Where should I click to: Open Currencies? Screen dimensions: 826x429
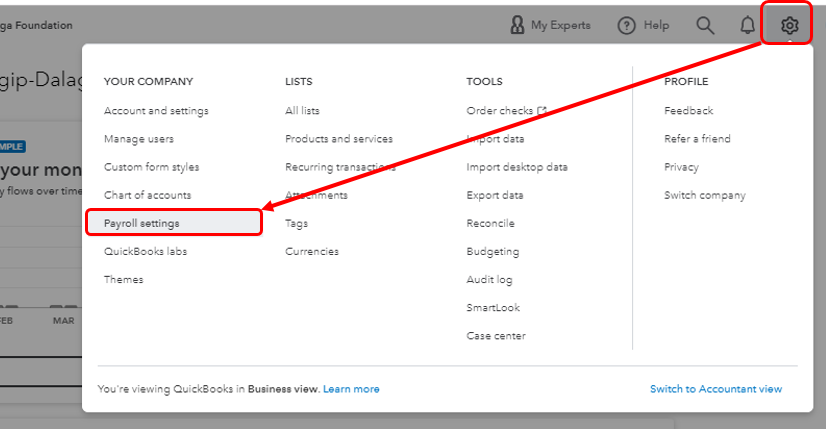[x=312, y=251]
